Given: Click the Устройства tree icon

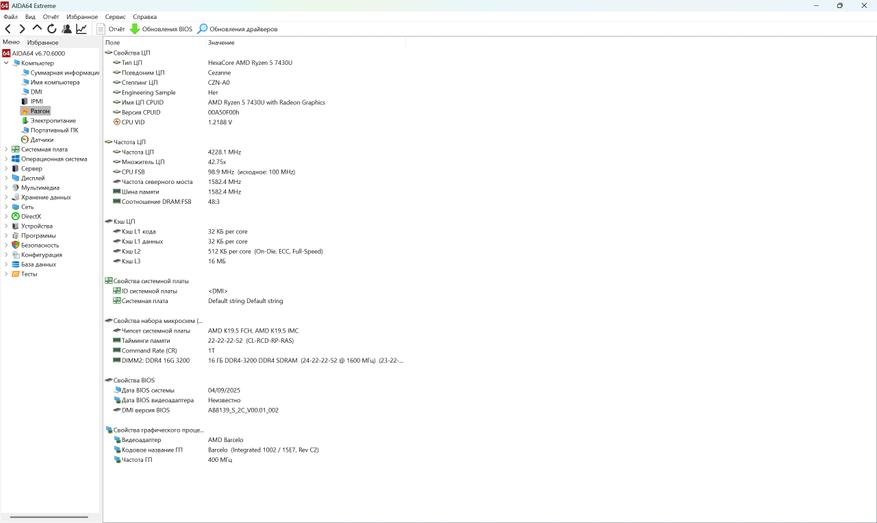Looking at the screenshot, I should (x=16, y=226).
